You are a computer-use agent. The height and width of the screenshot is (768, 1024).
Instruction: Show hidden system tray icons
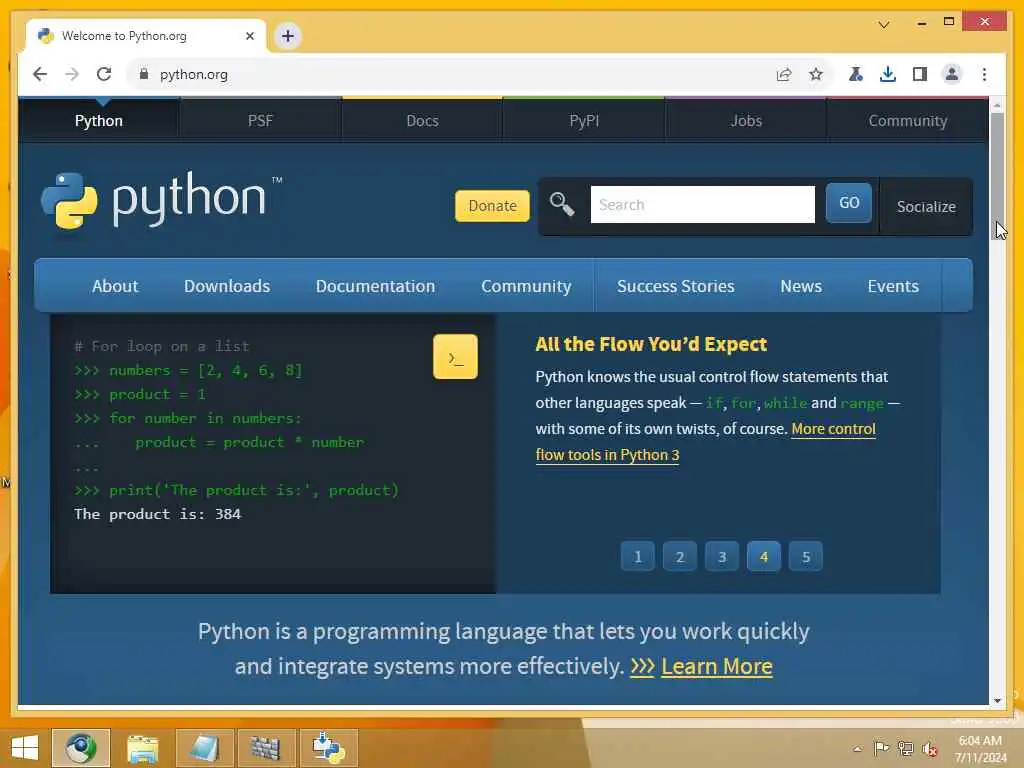point(857,749)
